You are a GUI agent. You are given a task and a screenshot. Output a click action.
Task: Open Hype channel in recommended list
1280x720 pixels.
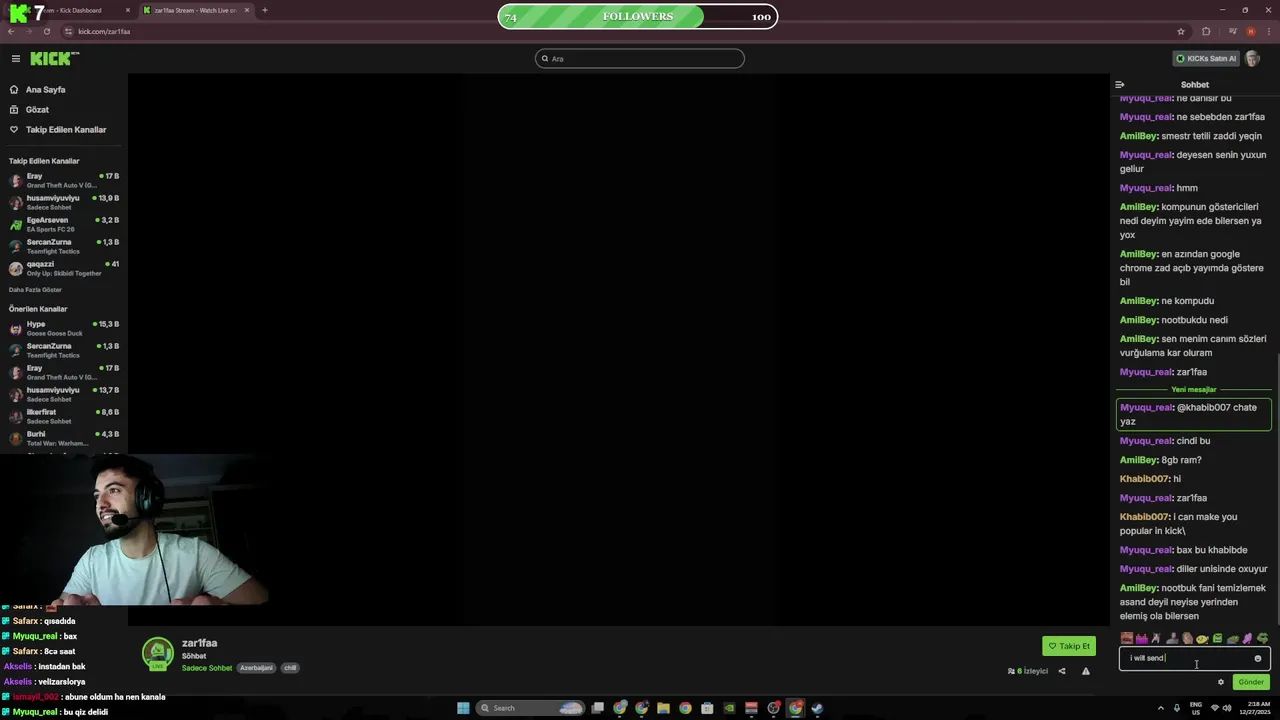pyautogui.click(x=64, y=328)
